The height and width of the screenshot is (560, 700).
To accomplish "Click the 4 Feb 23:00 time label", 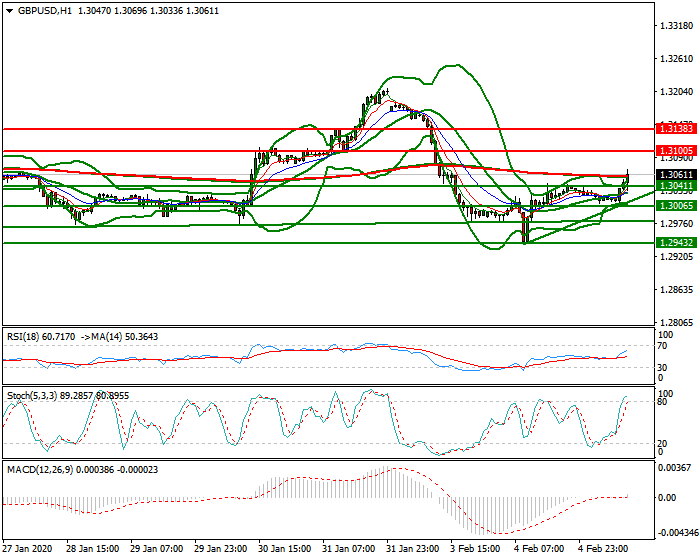I will tap(605, 550).
